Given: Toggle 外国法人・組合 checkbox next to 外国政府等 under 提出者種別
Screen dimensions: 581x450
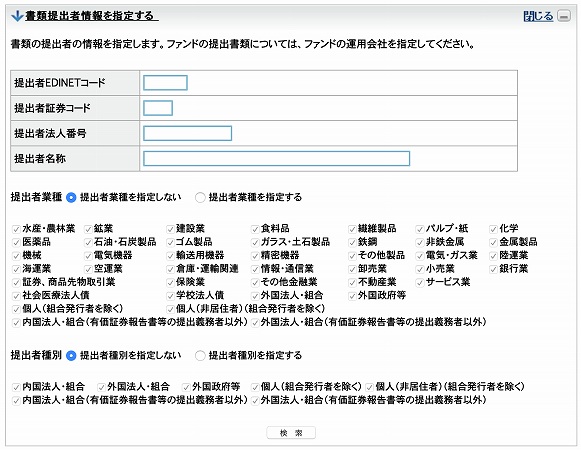Looking at the screenshot, I should pos(101,387).
